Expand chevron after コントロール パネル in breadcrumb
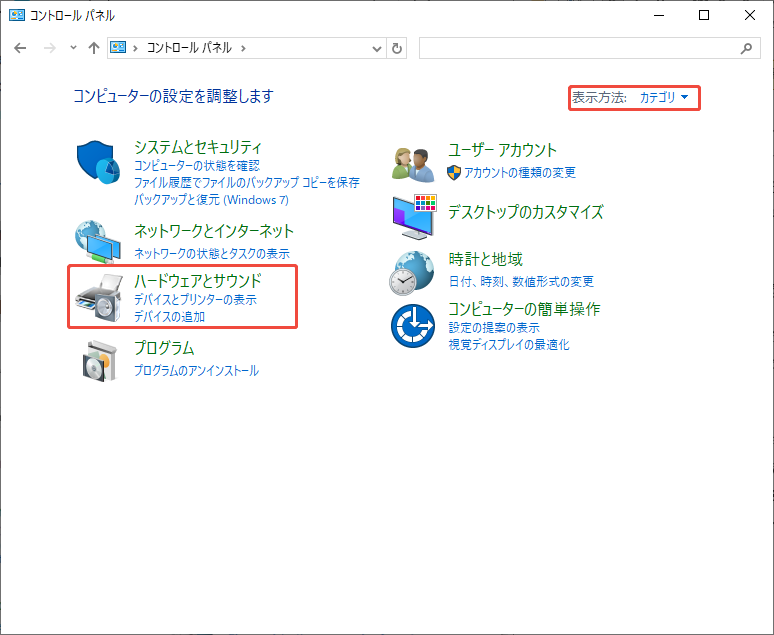 [243, 48]
